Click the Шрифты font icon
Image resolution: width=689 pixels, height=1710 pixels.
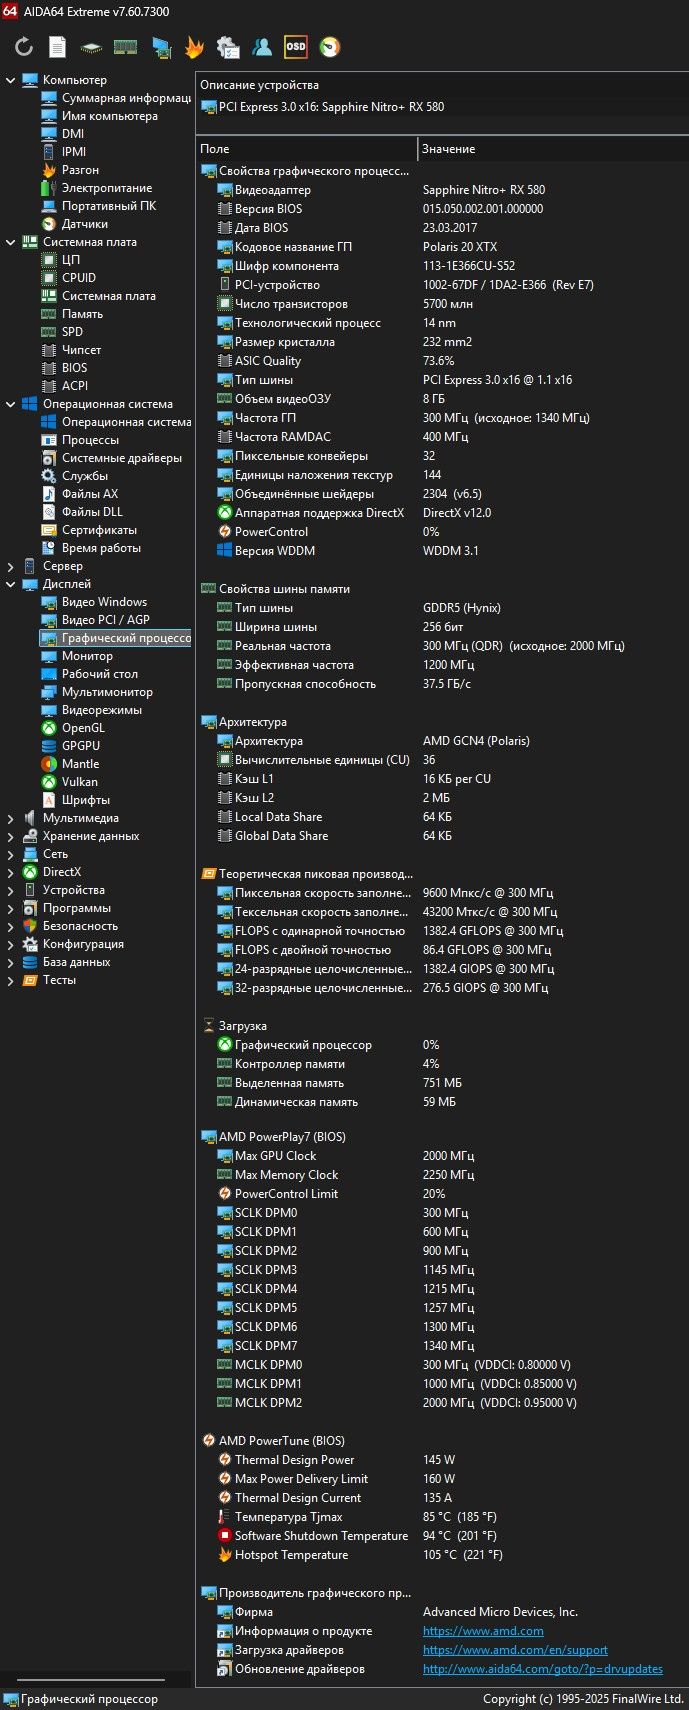pyautogui.click(x=49, y=800)
